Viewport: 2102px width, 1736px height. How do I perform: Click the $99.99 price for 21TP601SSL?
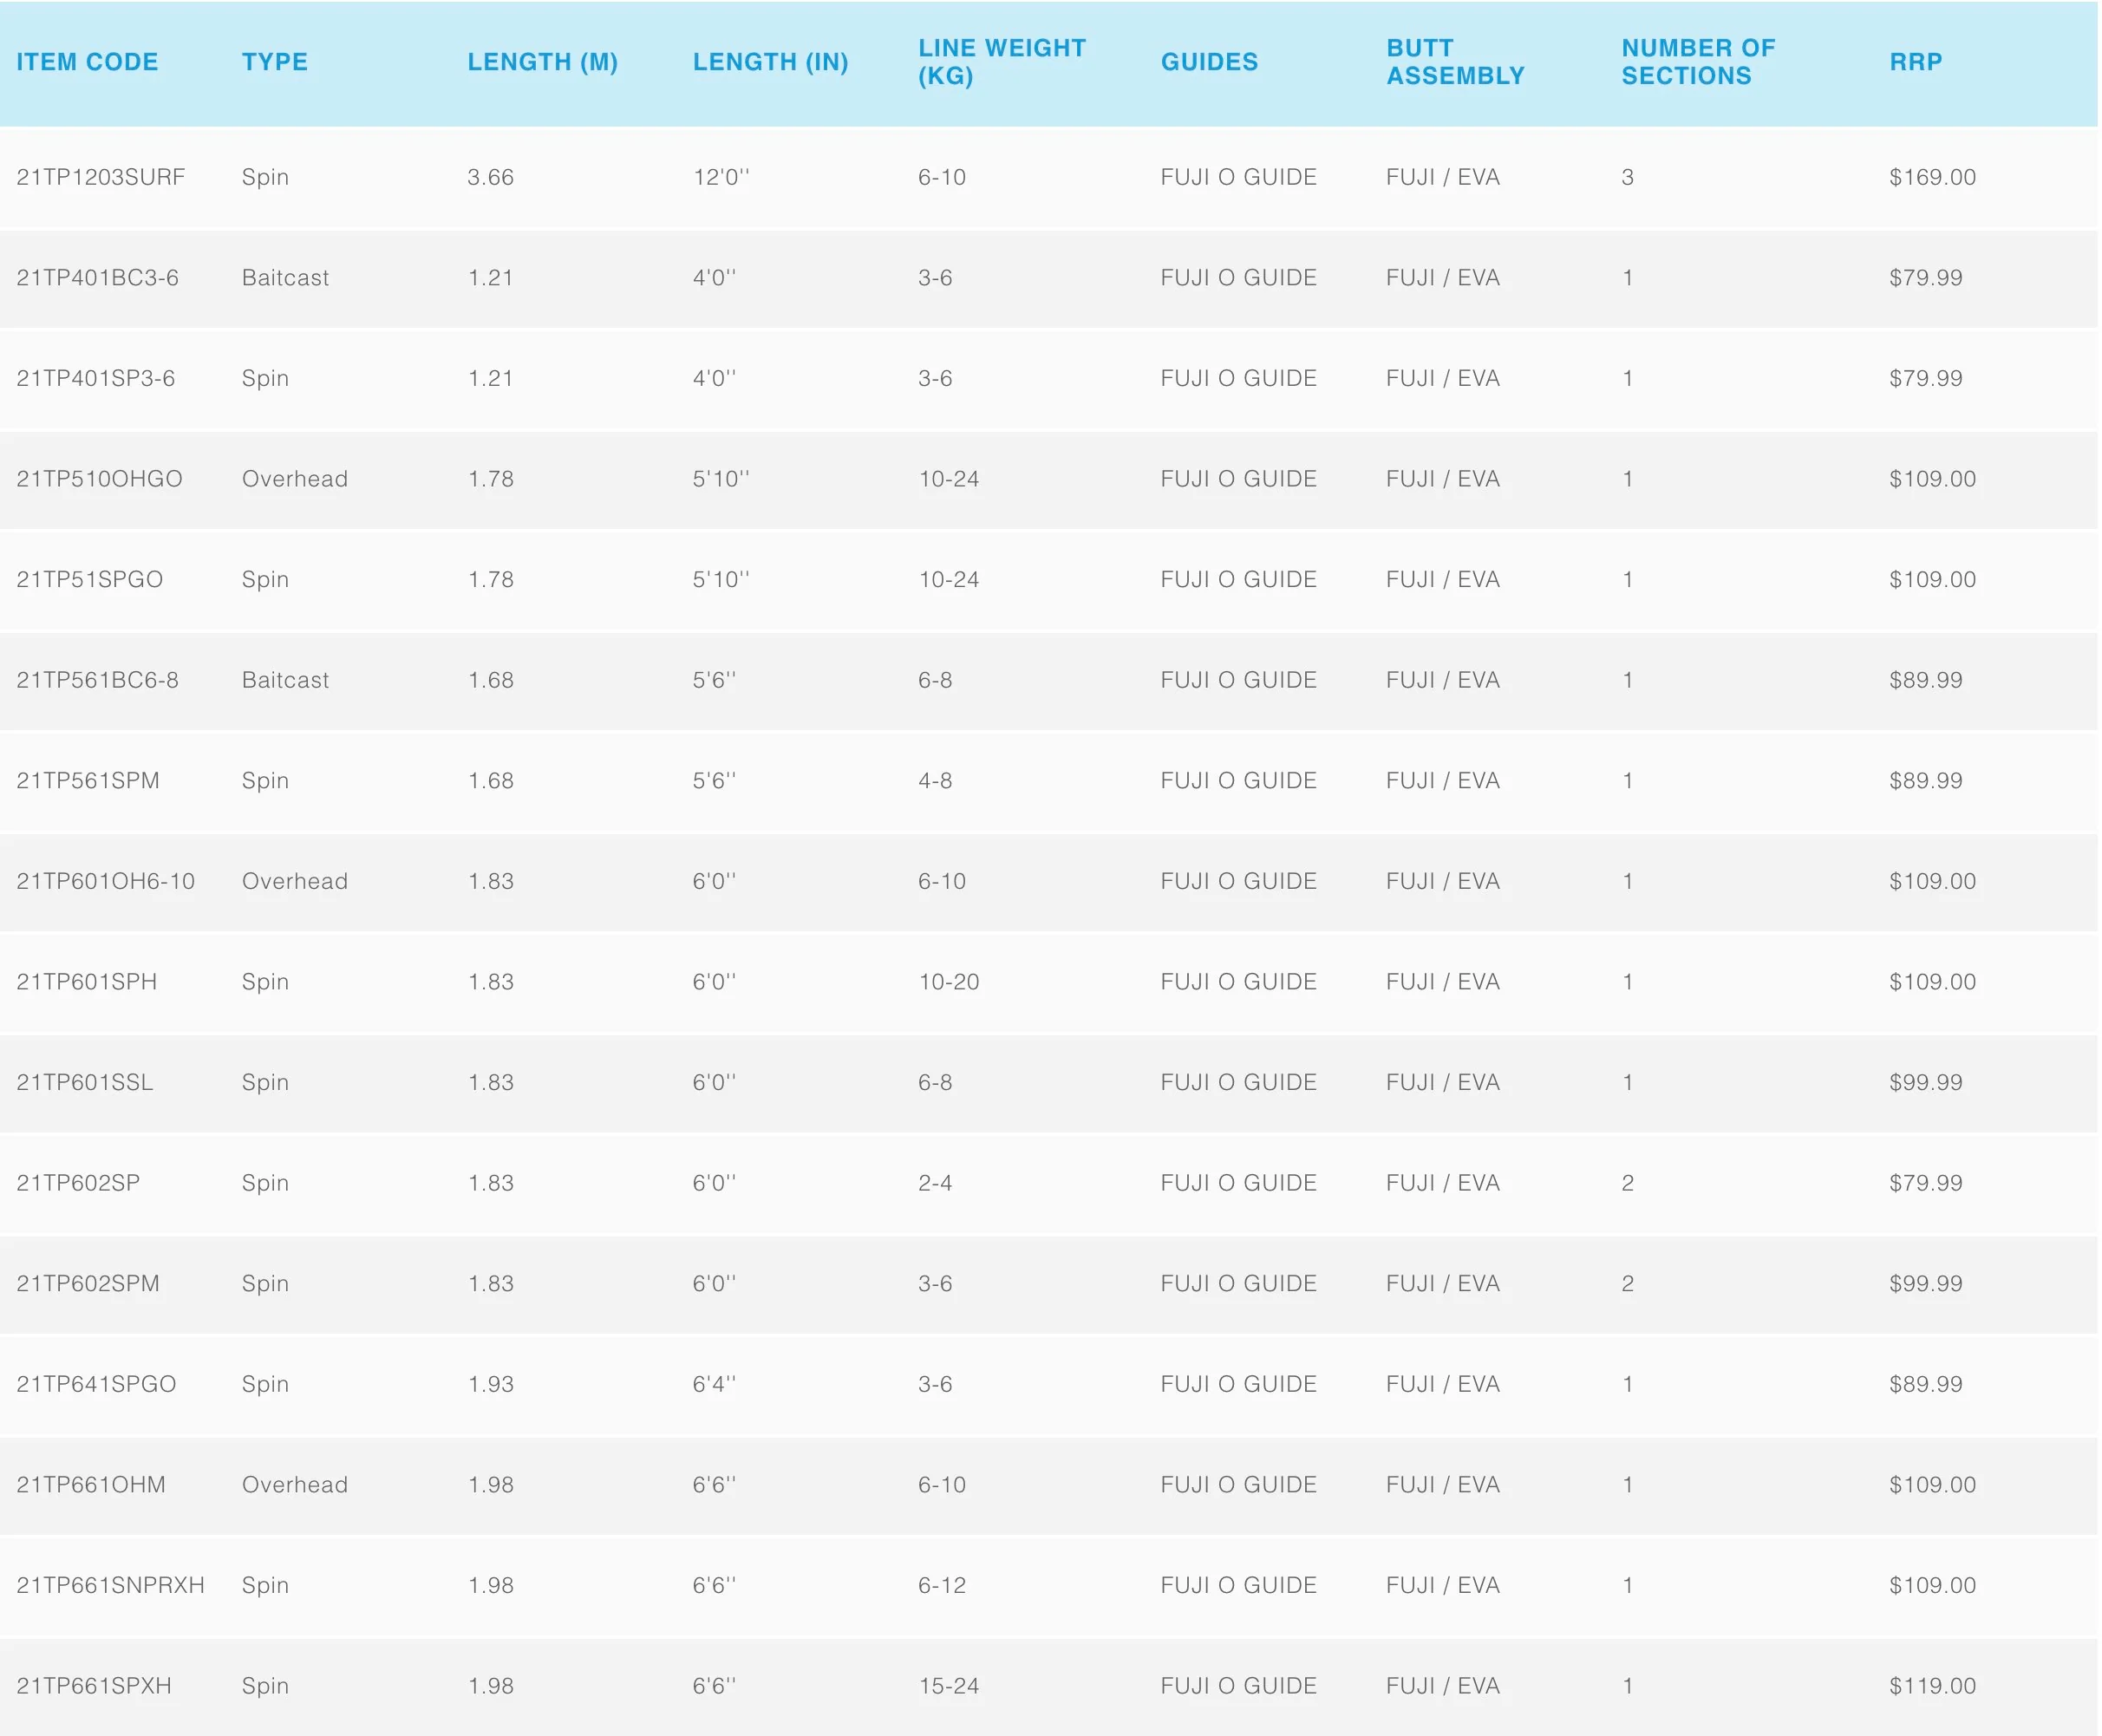coord(1926,1083)
